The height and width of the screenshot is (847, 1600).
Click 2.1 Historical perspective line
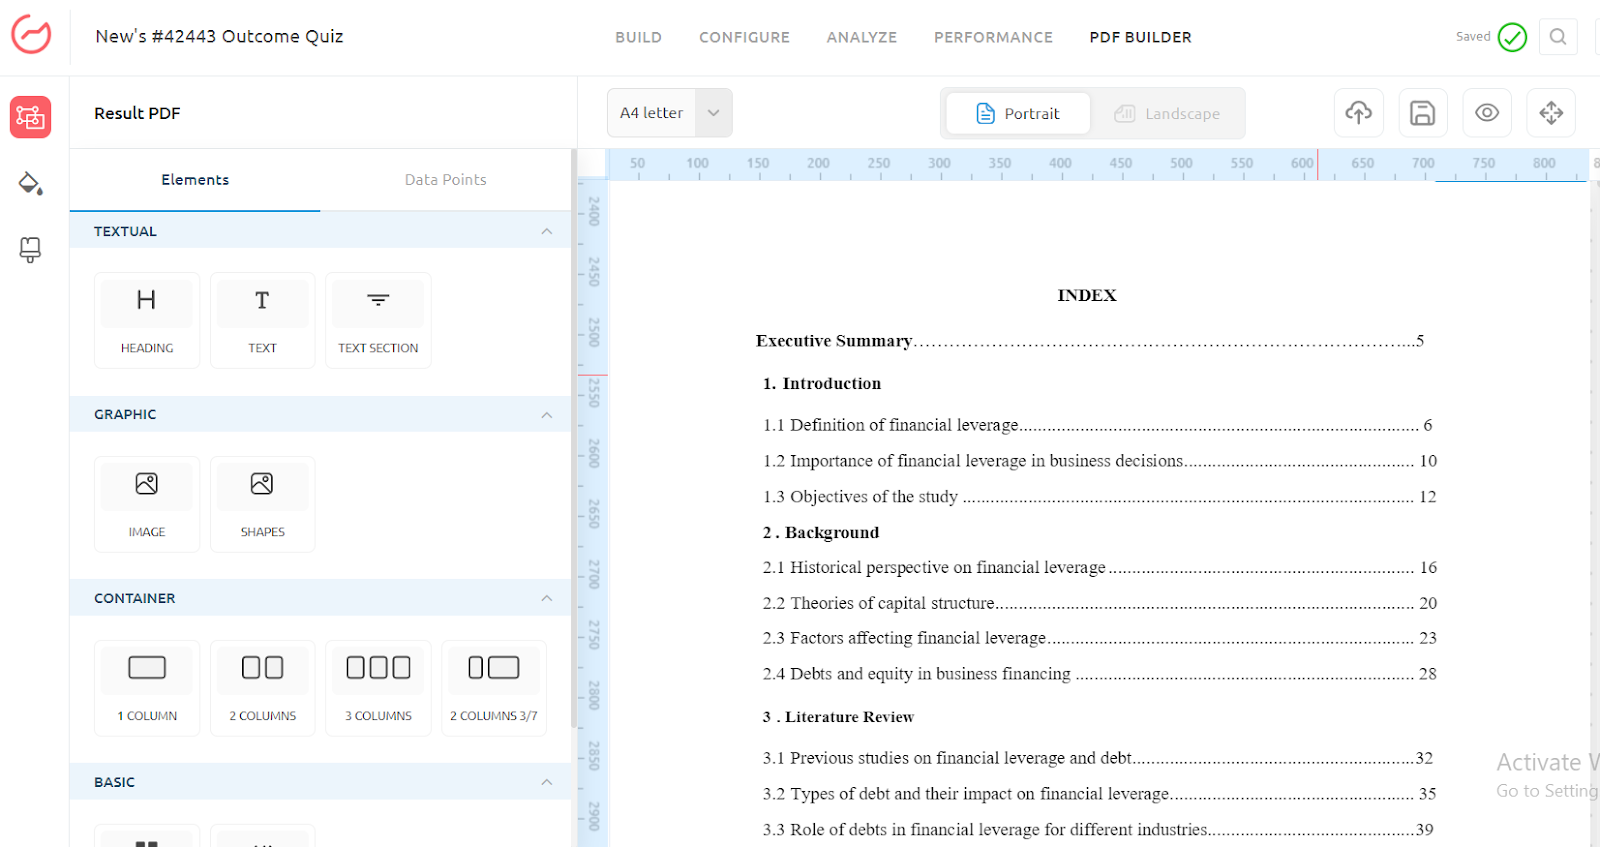[1099, 568]
